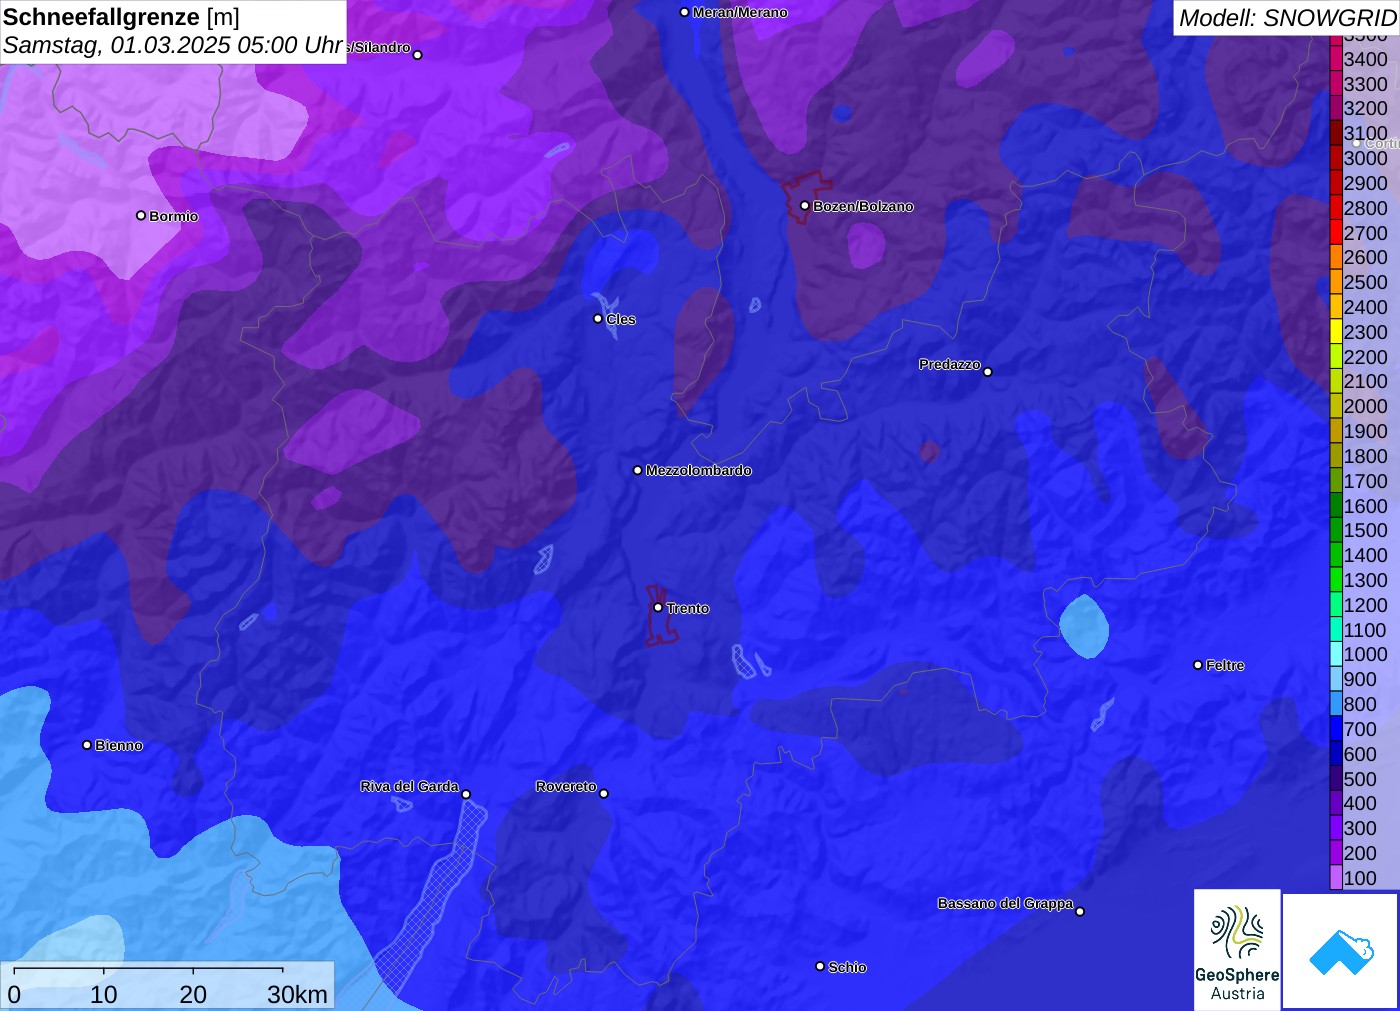1400x1011 pixels.
Task: Click the 2300 yellow legend swatch
Action: point(1336,332)
